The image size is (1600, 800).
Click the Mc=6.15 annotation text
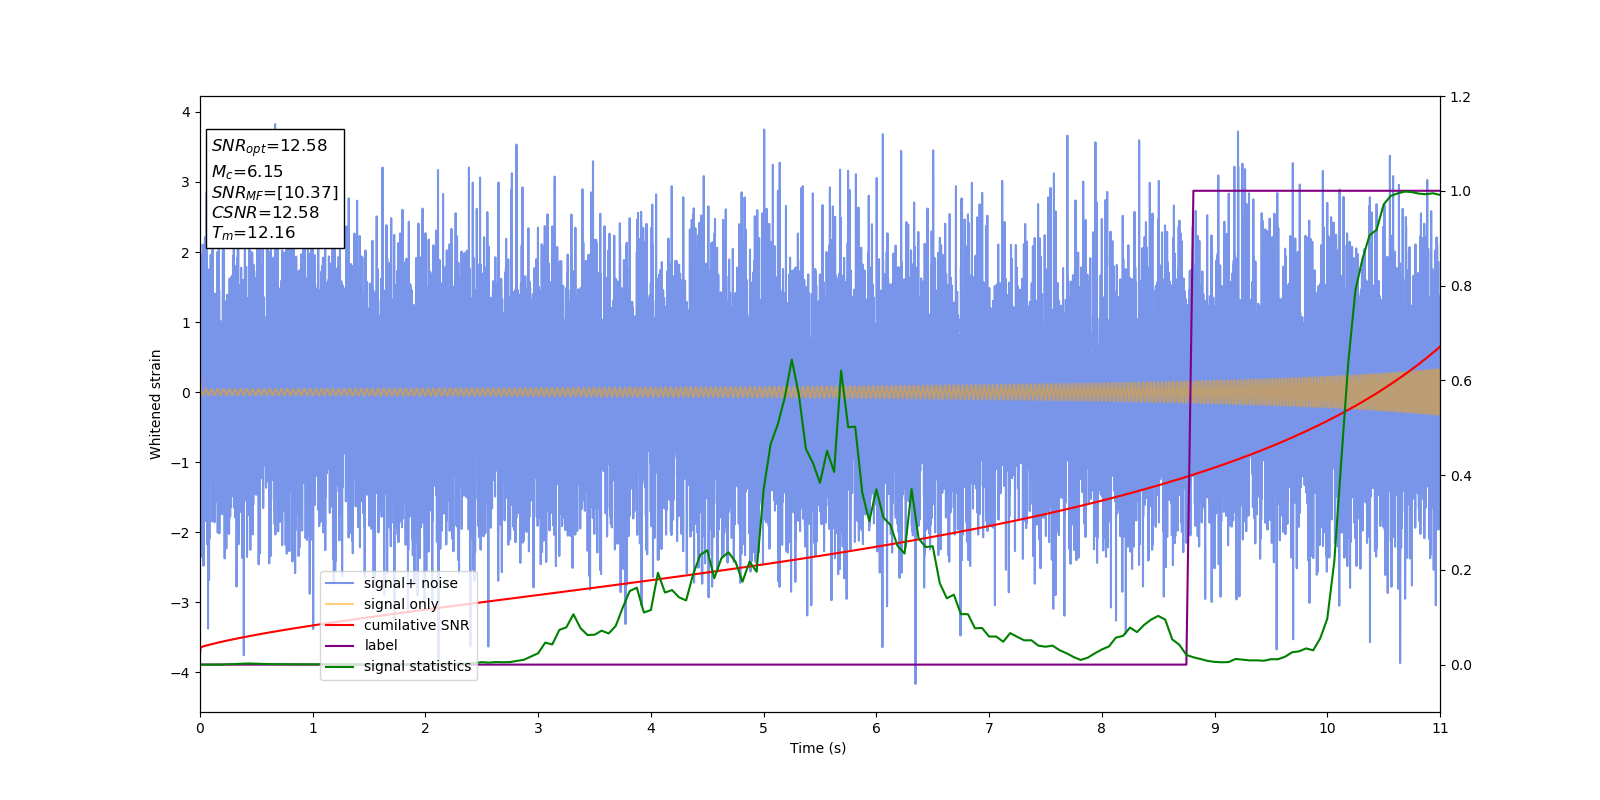pyautogui.click(x=247, y=172)
